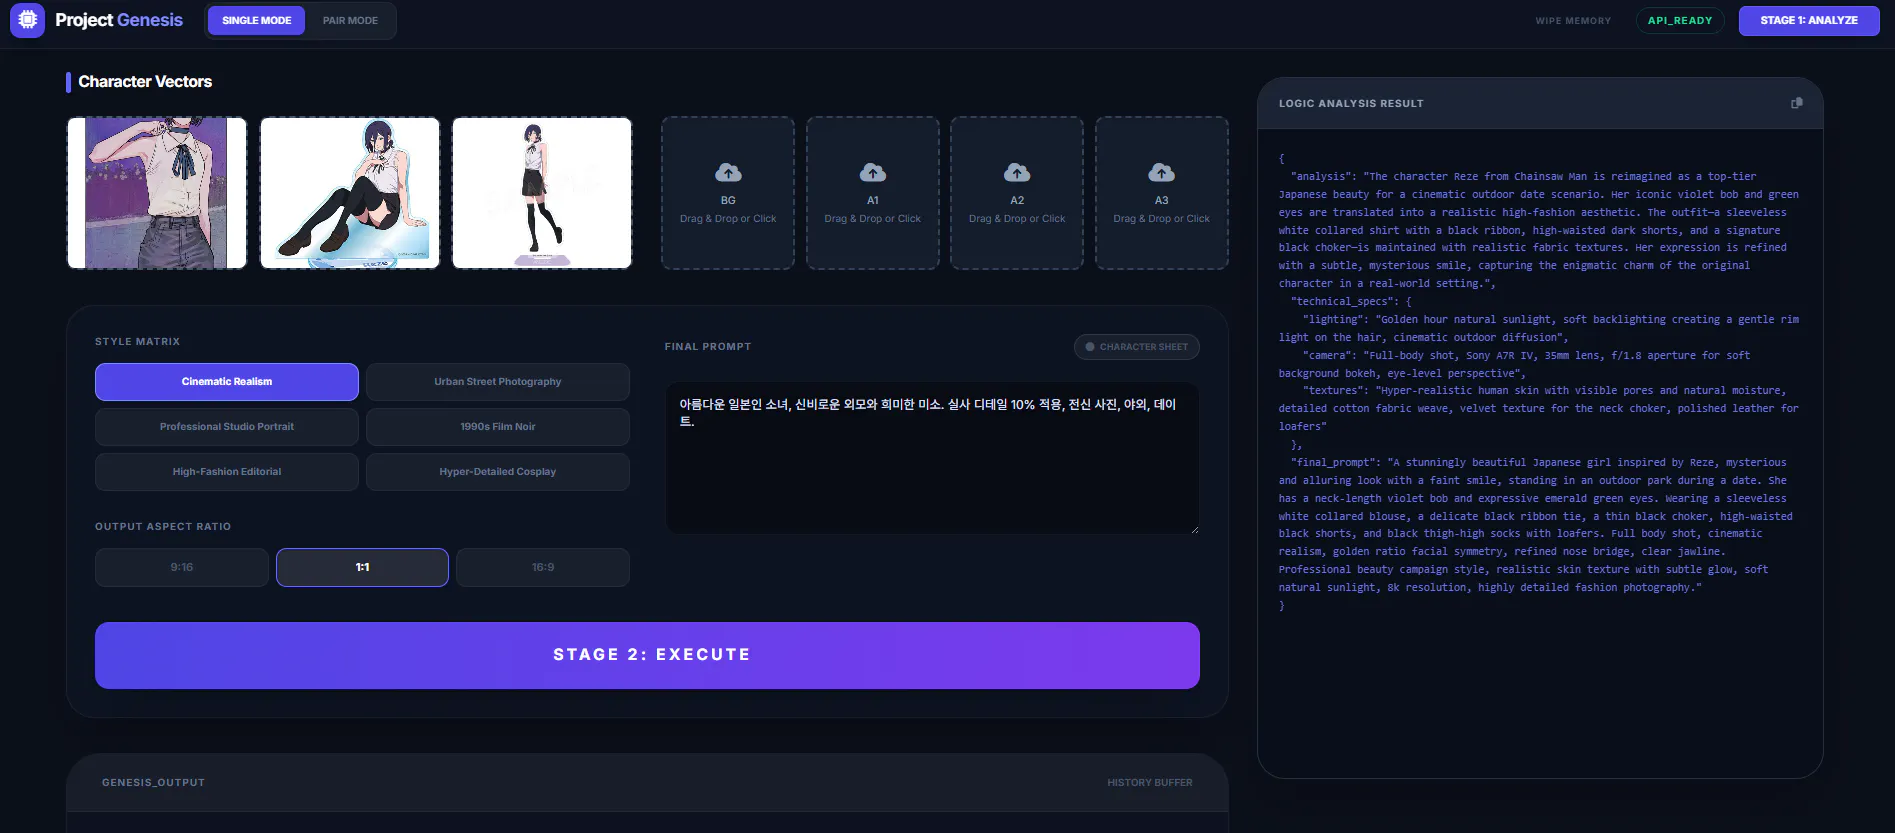Click the 'FINAL PROMPT' section label

click(x=708, y=347)
